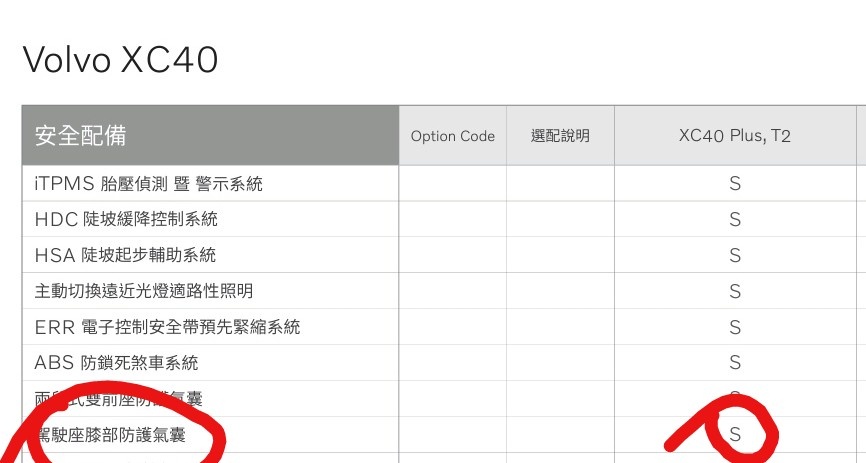866x463 pixels.
Task: Click the S value in the ABS row
Action: 735,362
